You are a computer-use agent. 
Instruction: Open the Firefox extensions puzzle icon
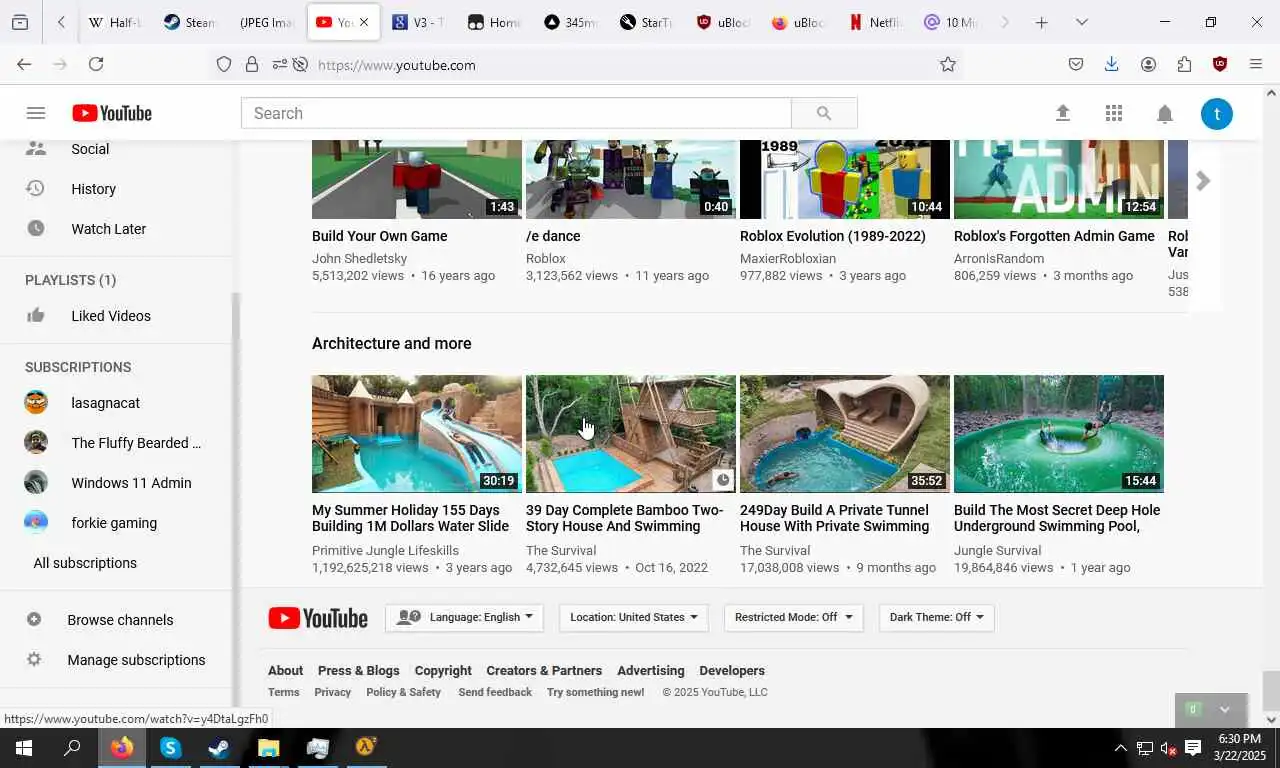click(1184, 64)
